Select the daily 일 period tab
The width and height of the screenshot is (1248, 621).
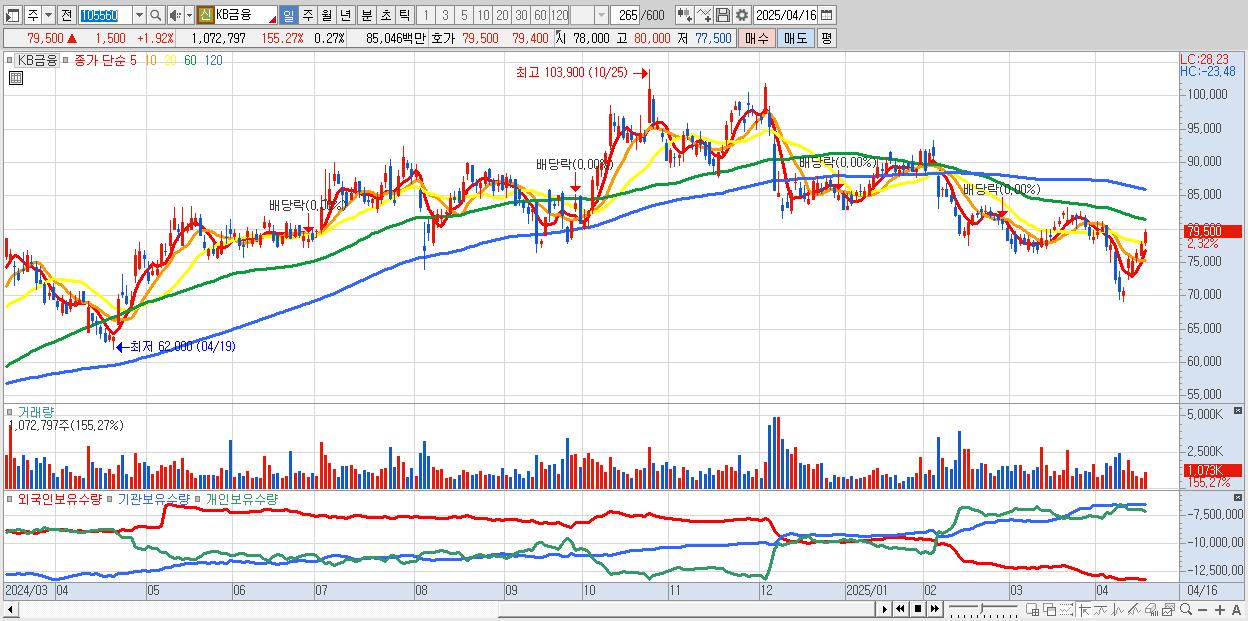coord(288,15)
